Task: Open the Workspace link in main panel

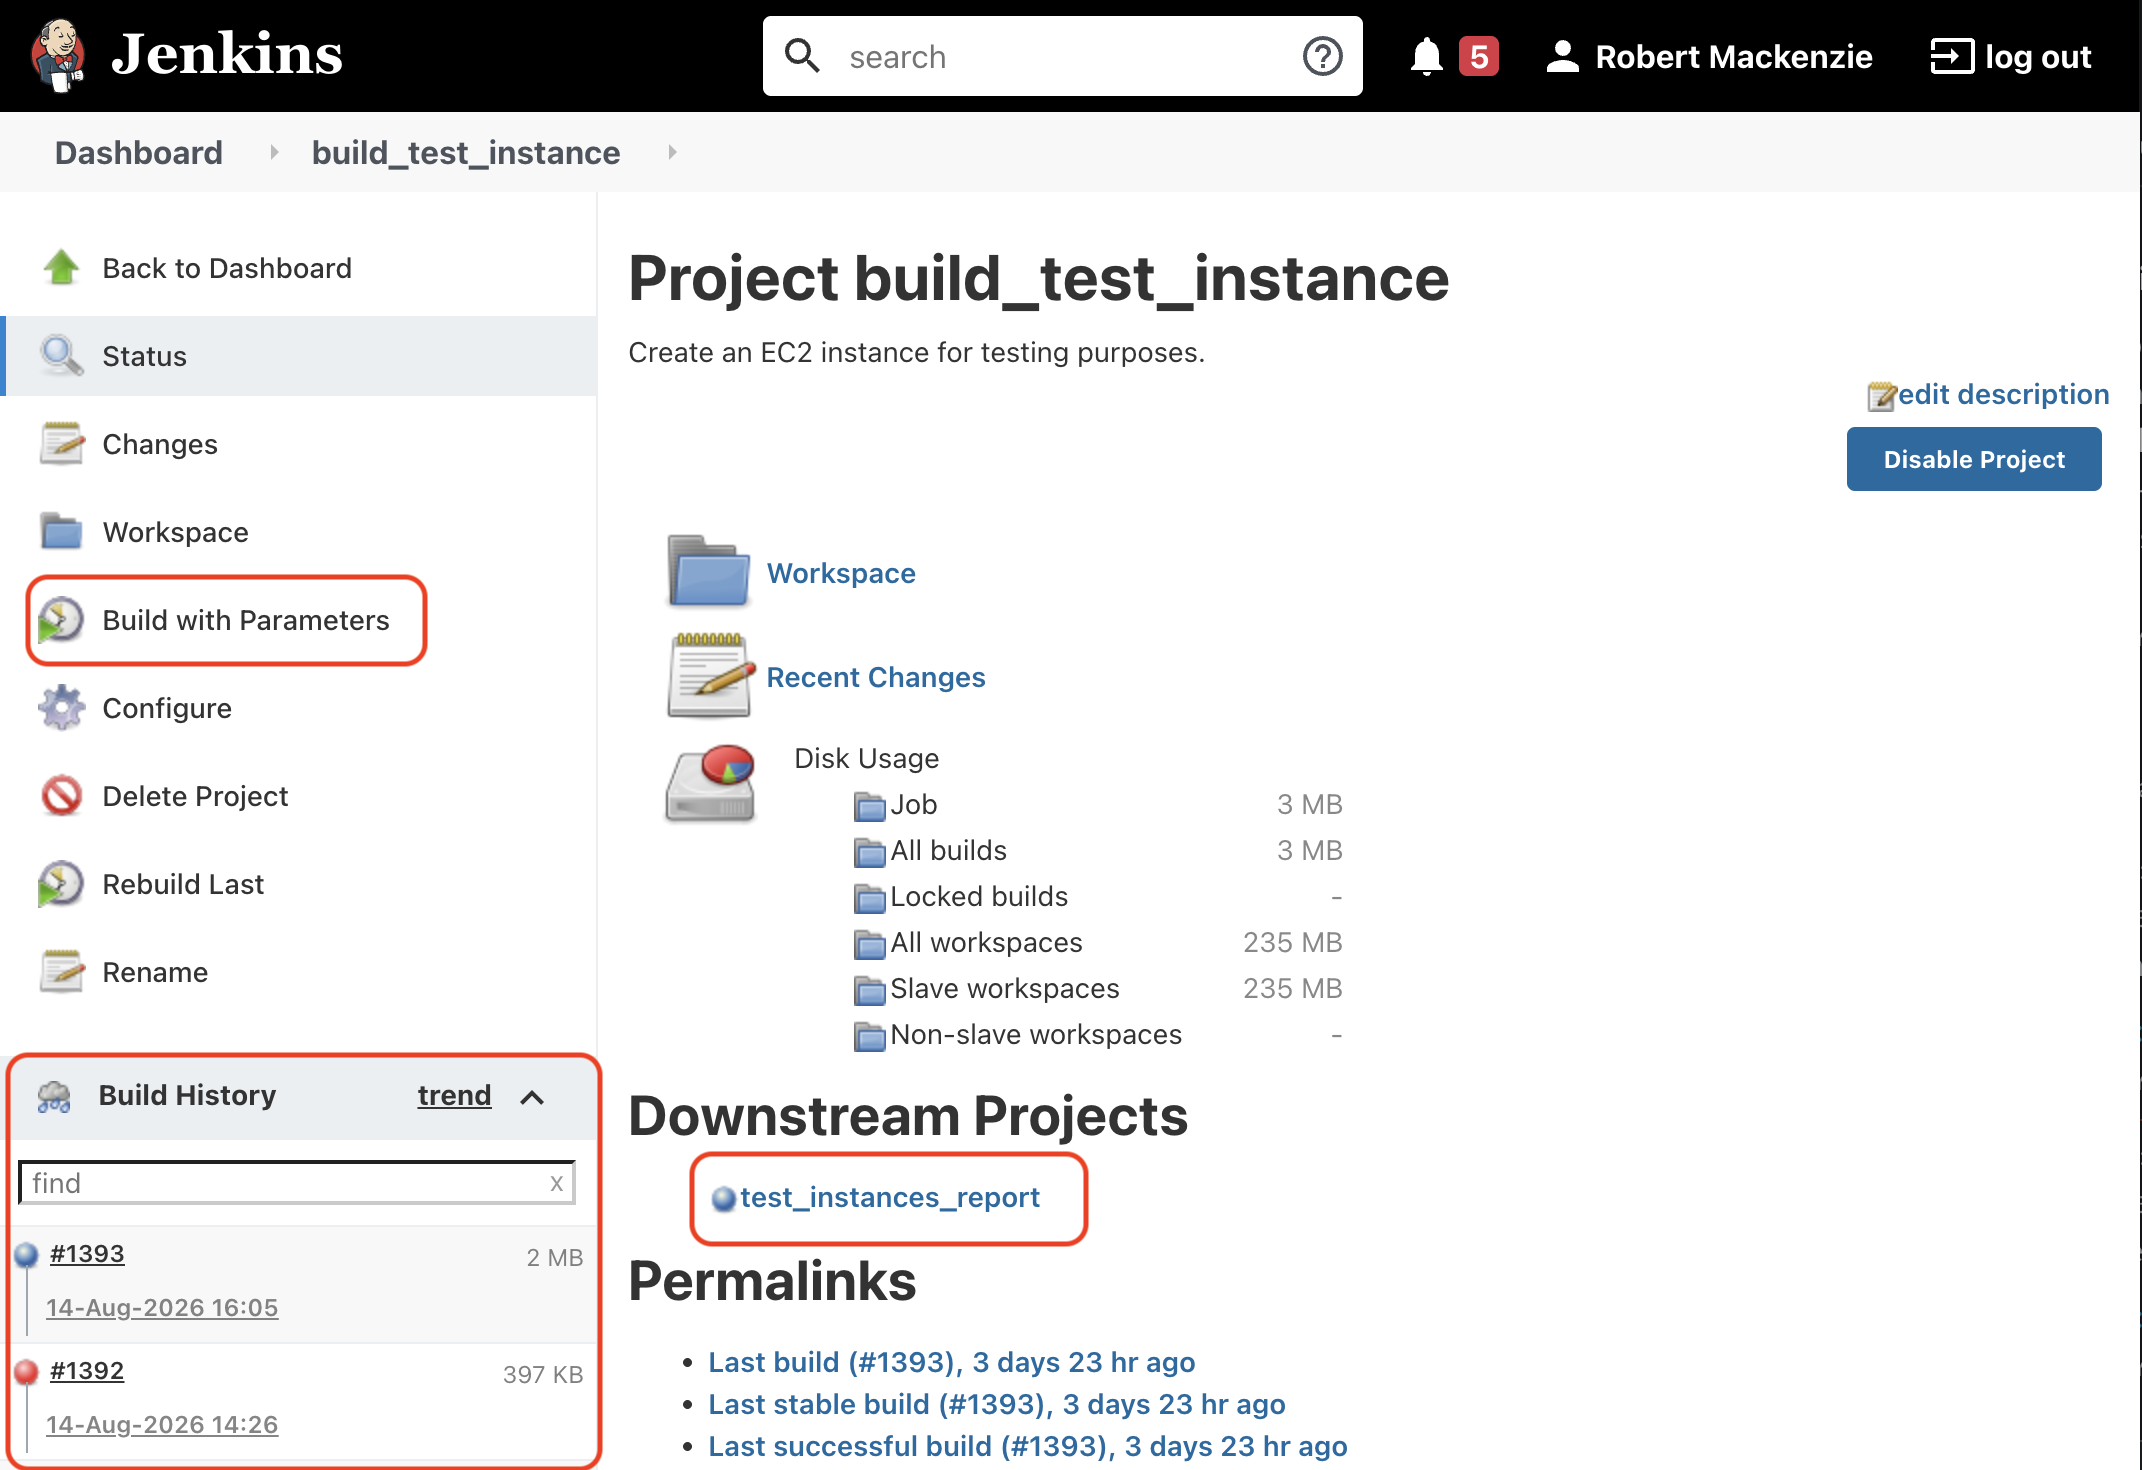Action: point(841,573)
